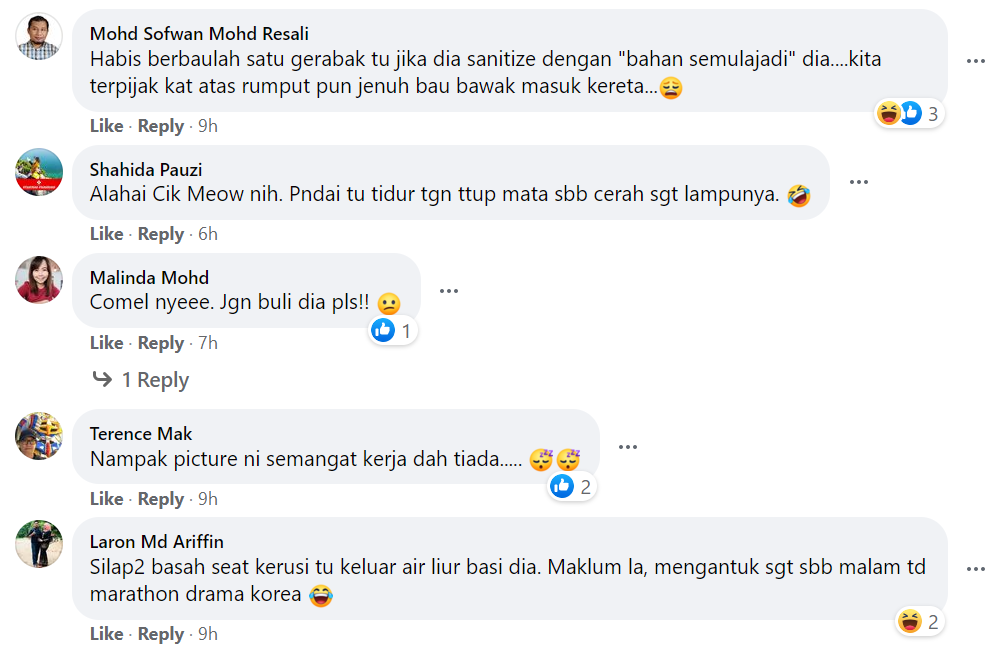
Task: Click Mohd Sofwan's profile picture
Action: tap(40, 38)
